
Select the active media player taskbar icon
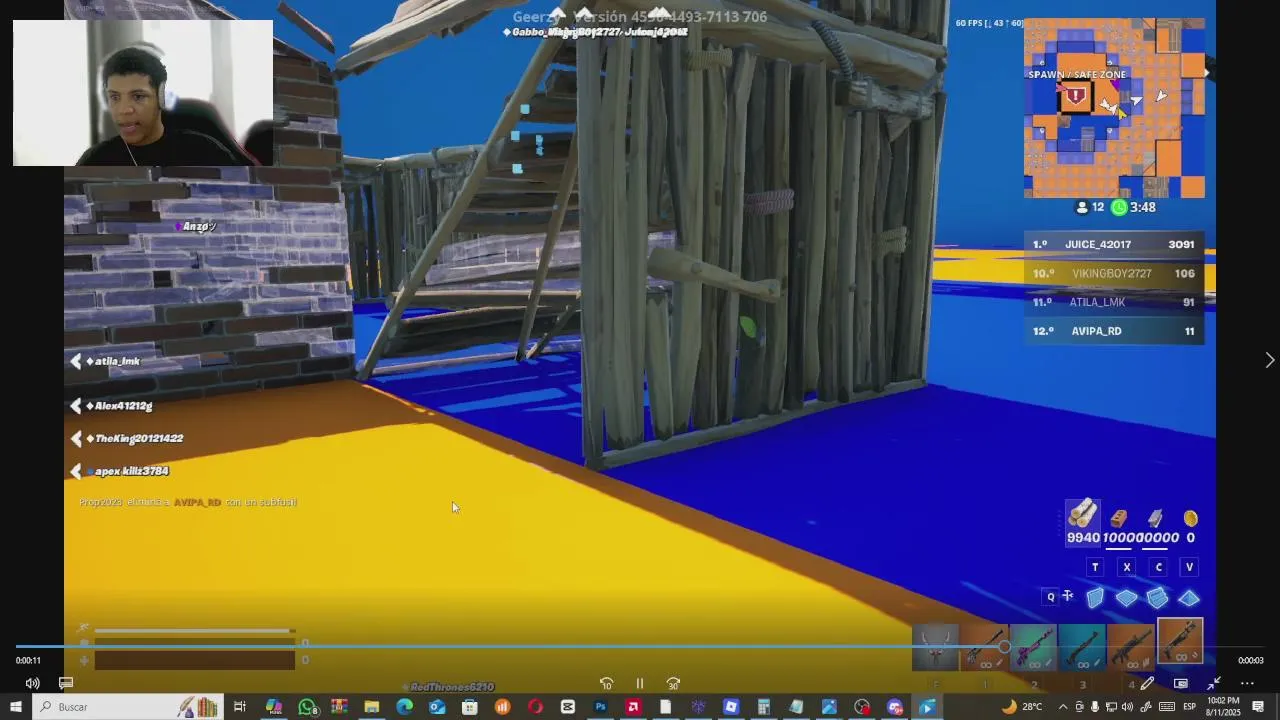tap(927, 707)
